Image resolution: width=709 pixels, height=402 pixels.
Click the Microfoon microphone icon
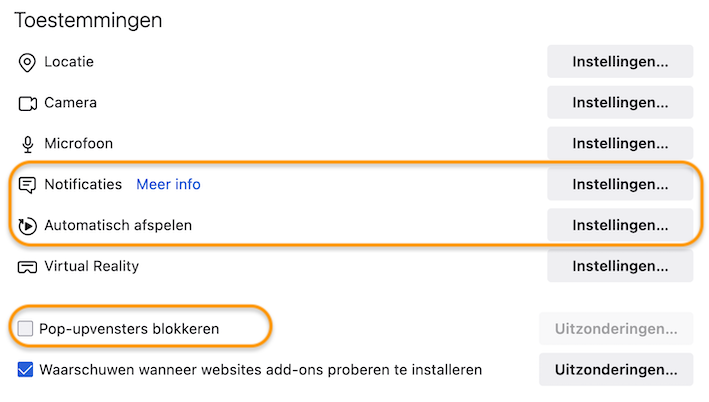[x=28, y=144]
